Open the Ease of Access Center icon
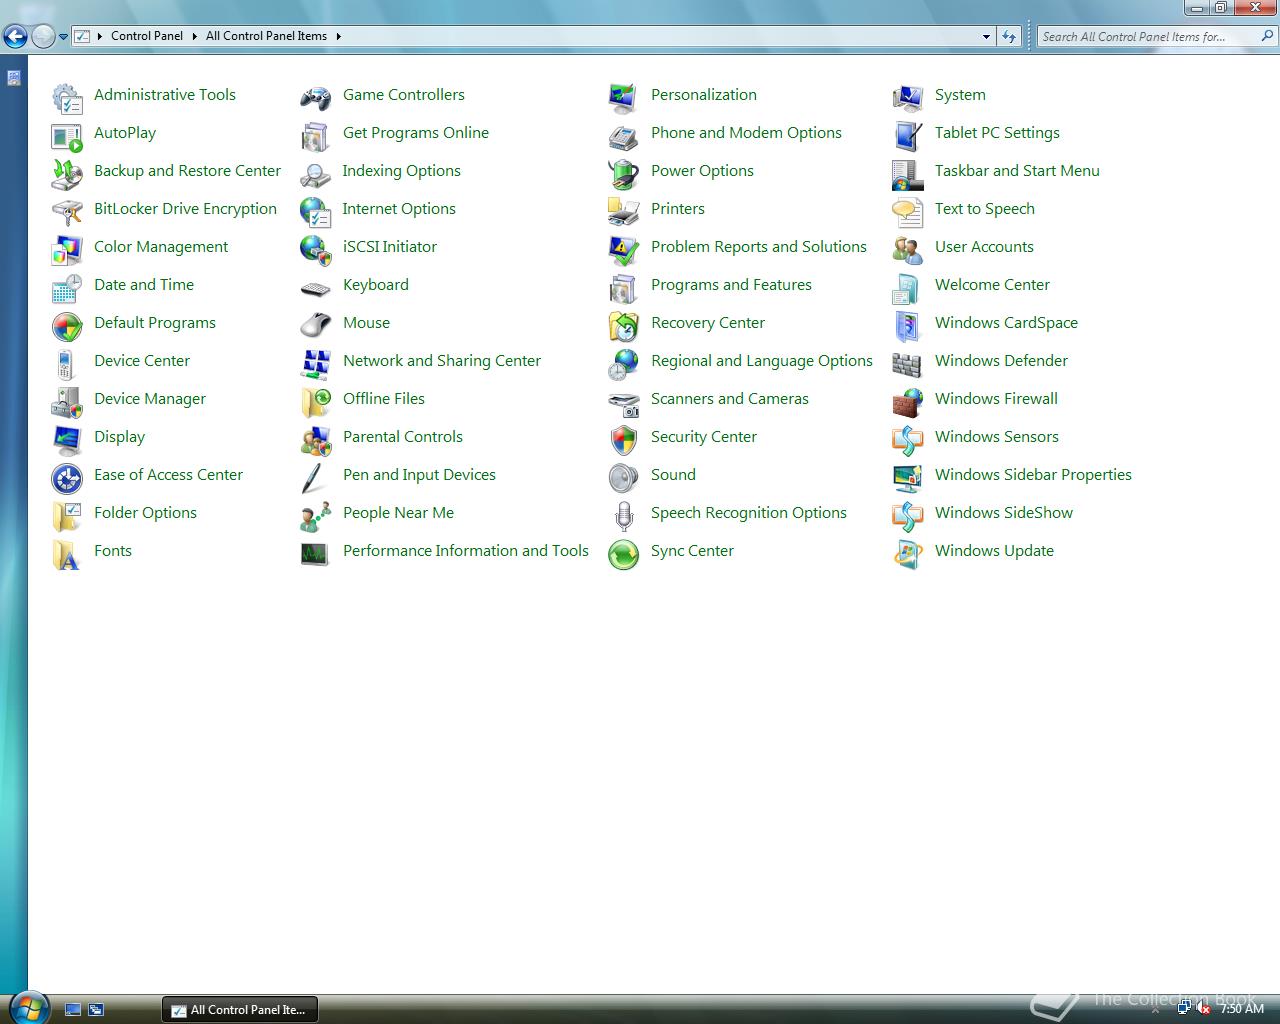The height and width of the screenshot is (1024, 1280). click(67, 478)
